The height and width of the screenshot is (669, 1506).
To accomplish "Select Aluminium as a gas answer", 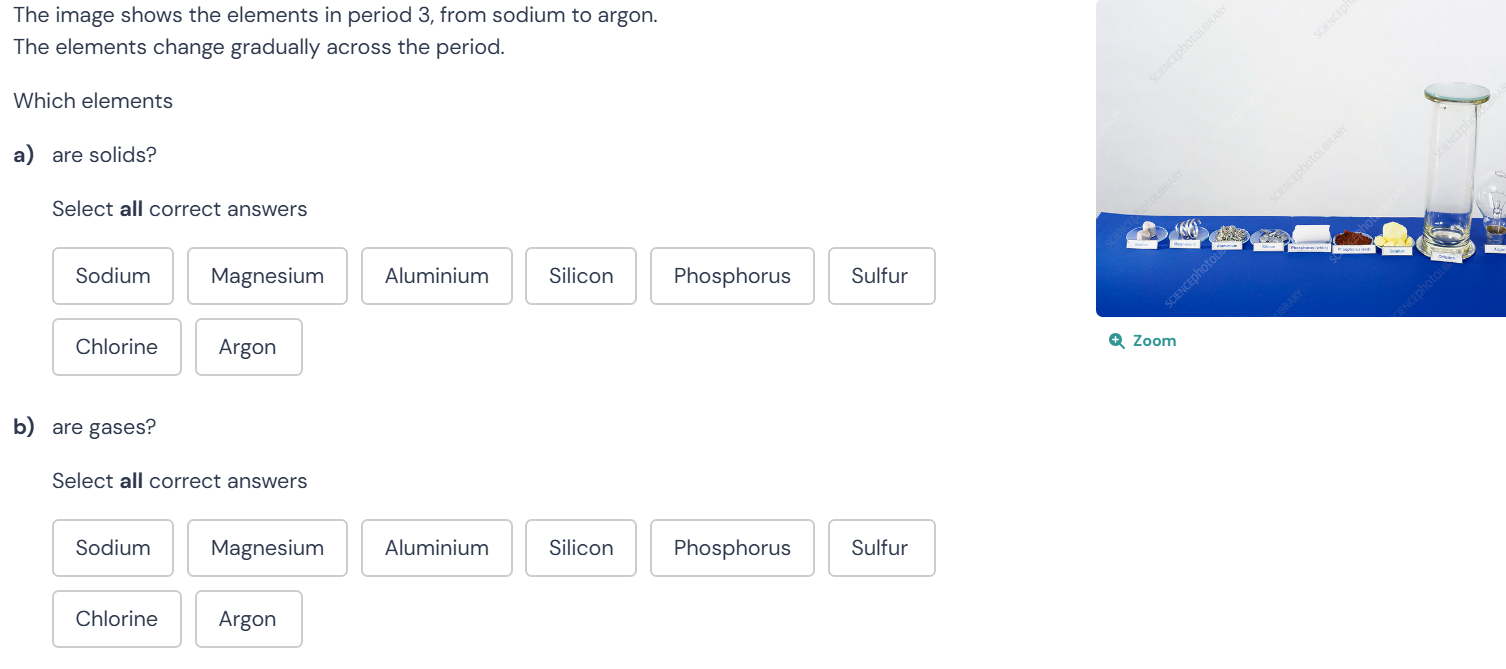I will tap(437, 548).
